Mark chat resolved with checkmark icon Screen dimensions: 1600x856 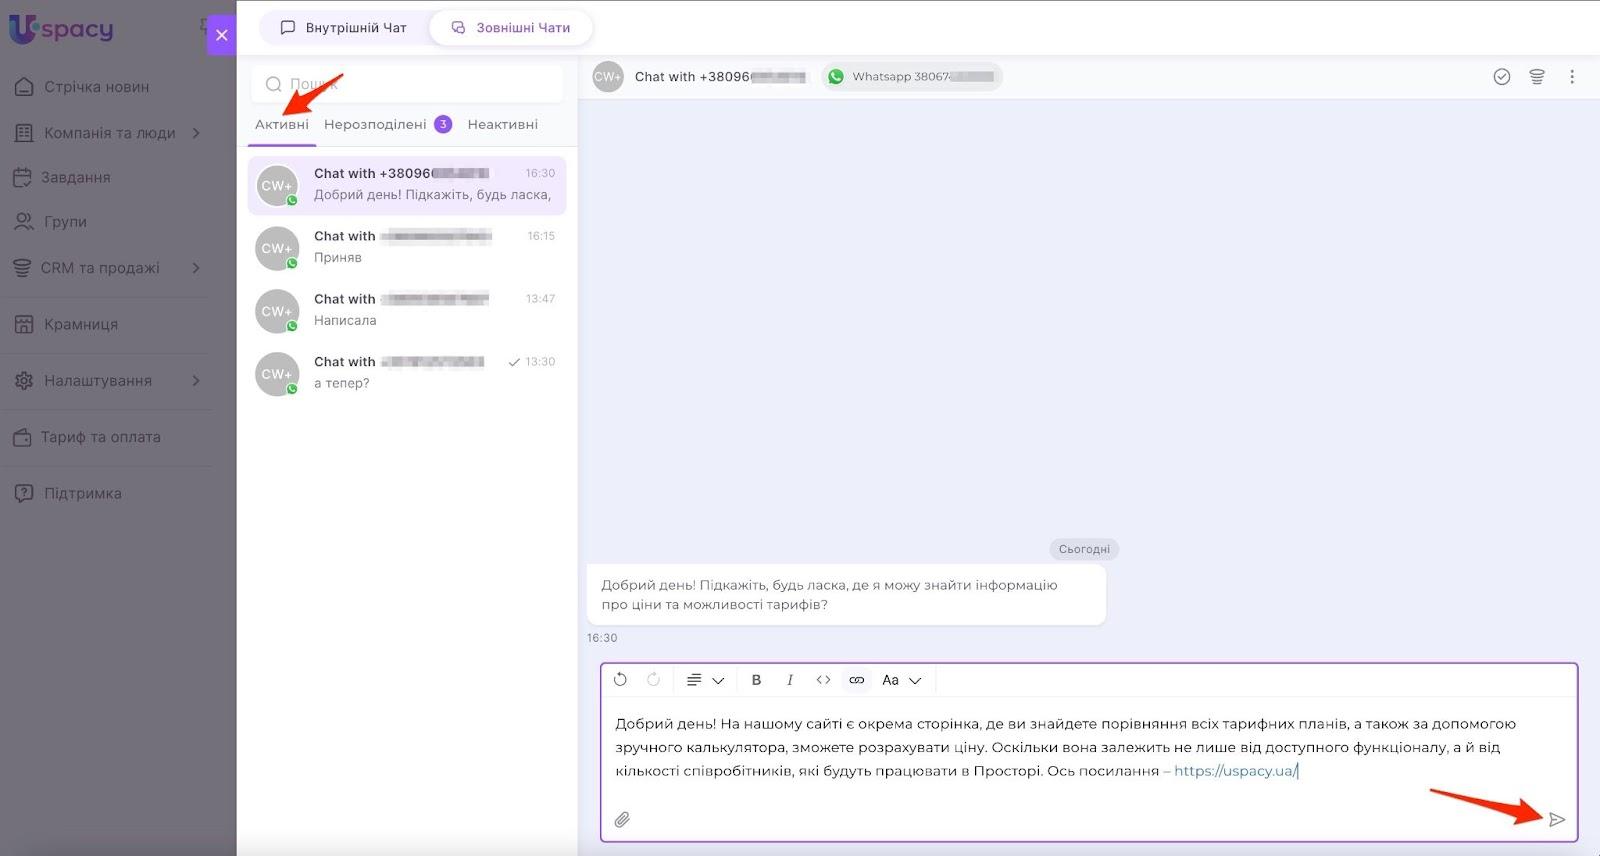[x=1502, y=77]
